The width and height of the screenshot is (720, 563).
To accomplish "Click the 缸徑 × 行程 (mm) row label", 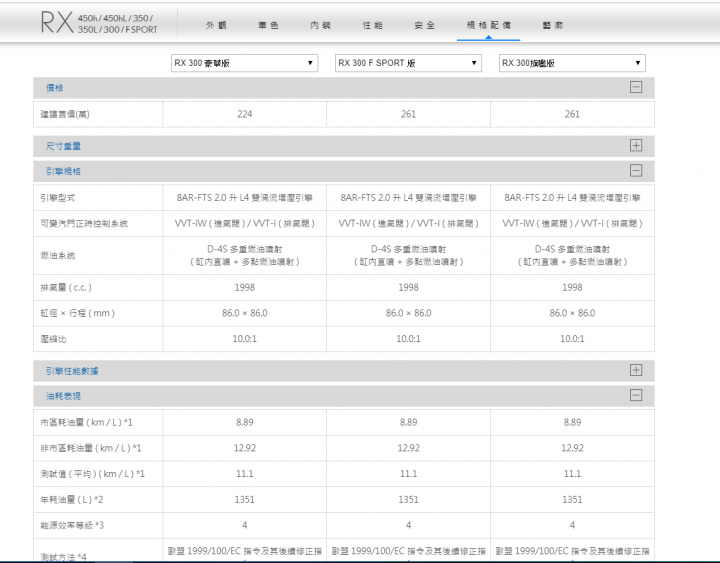I will 78,313.
